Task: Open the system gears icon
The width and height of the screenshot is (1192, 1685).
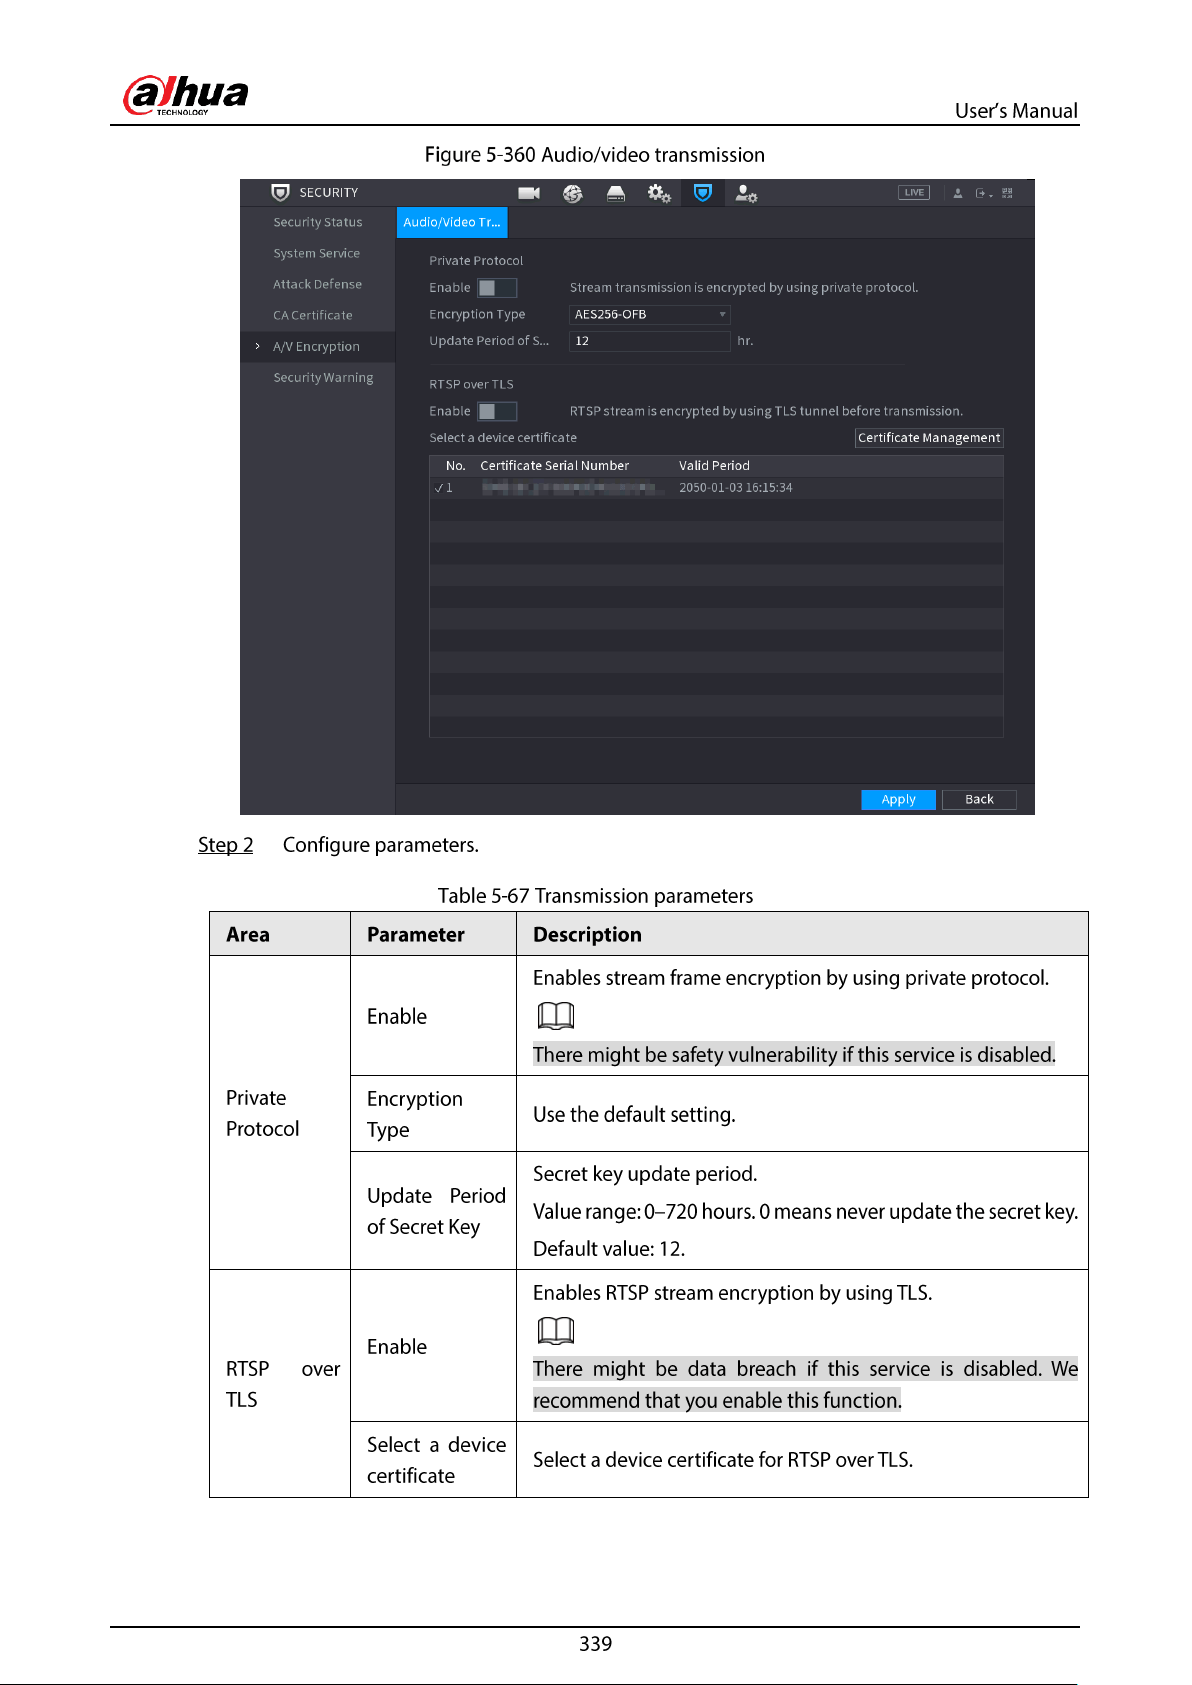Action: pyautogui.click(x=659, y=193)
